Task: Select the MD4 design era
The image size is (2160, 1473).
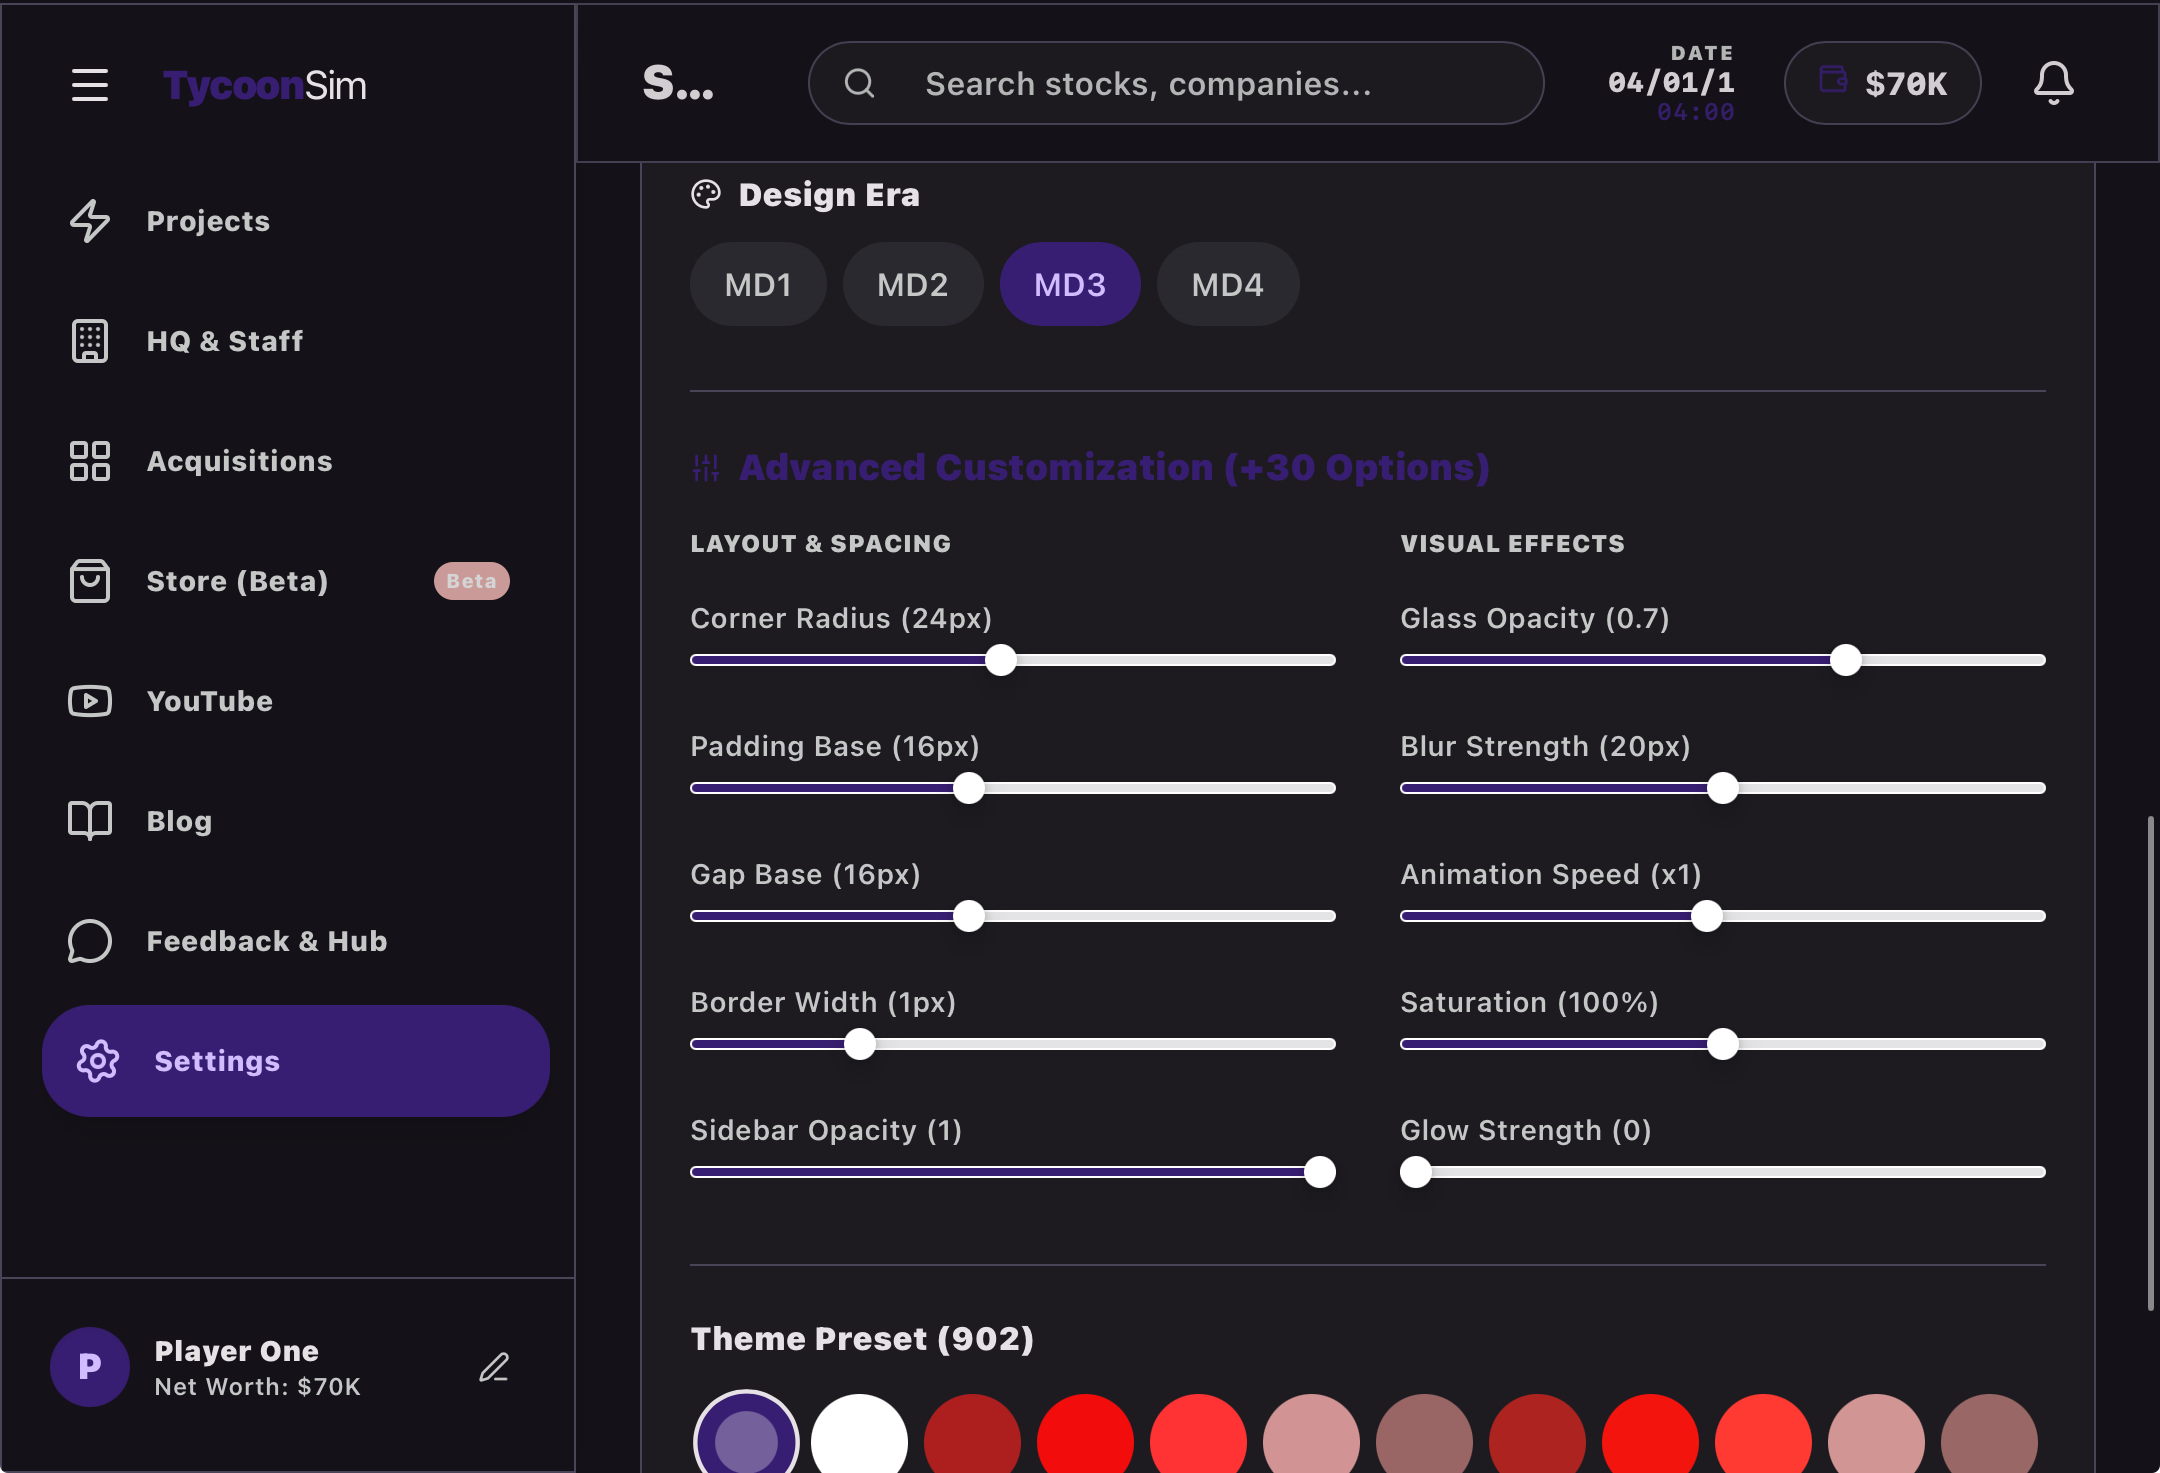Action: click(x=1227, y=285)
